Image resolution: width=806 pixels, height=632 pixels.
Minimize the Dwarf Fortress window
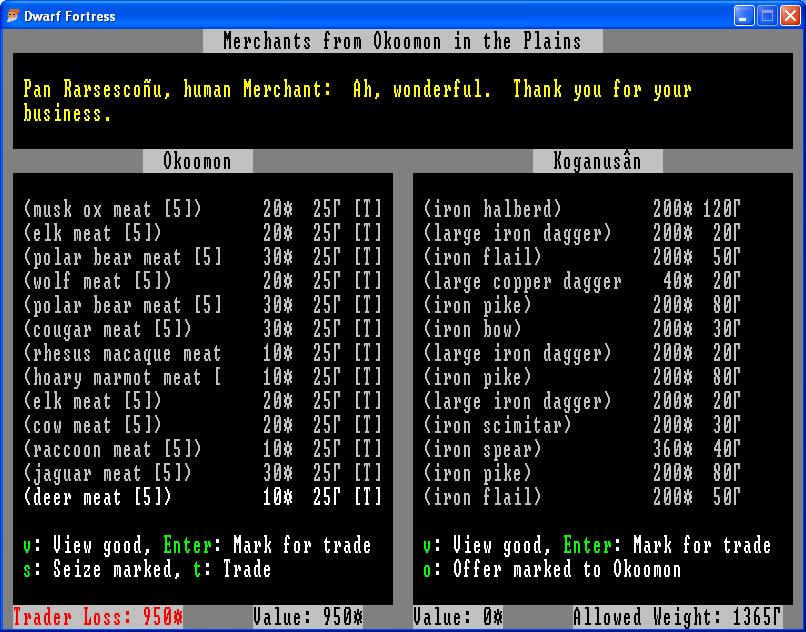click(x=743, y=16)
